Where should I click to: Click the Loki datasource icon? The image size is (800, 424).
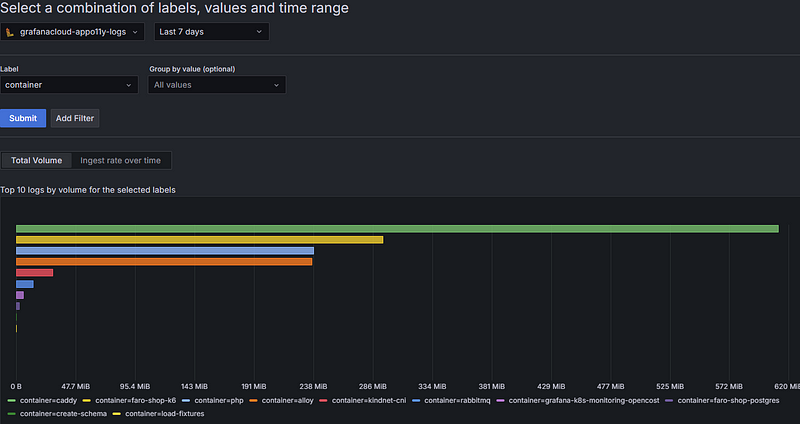pos(10,32)
